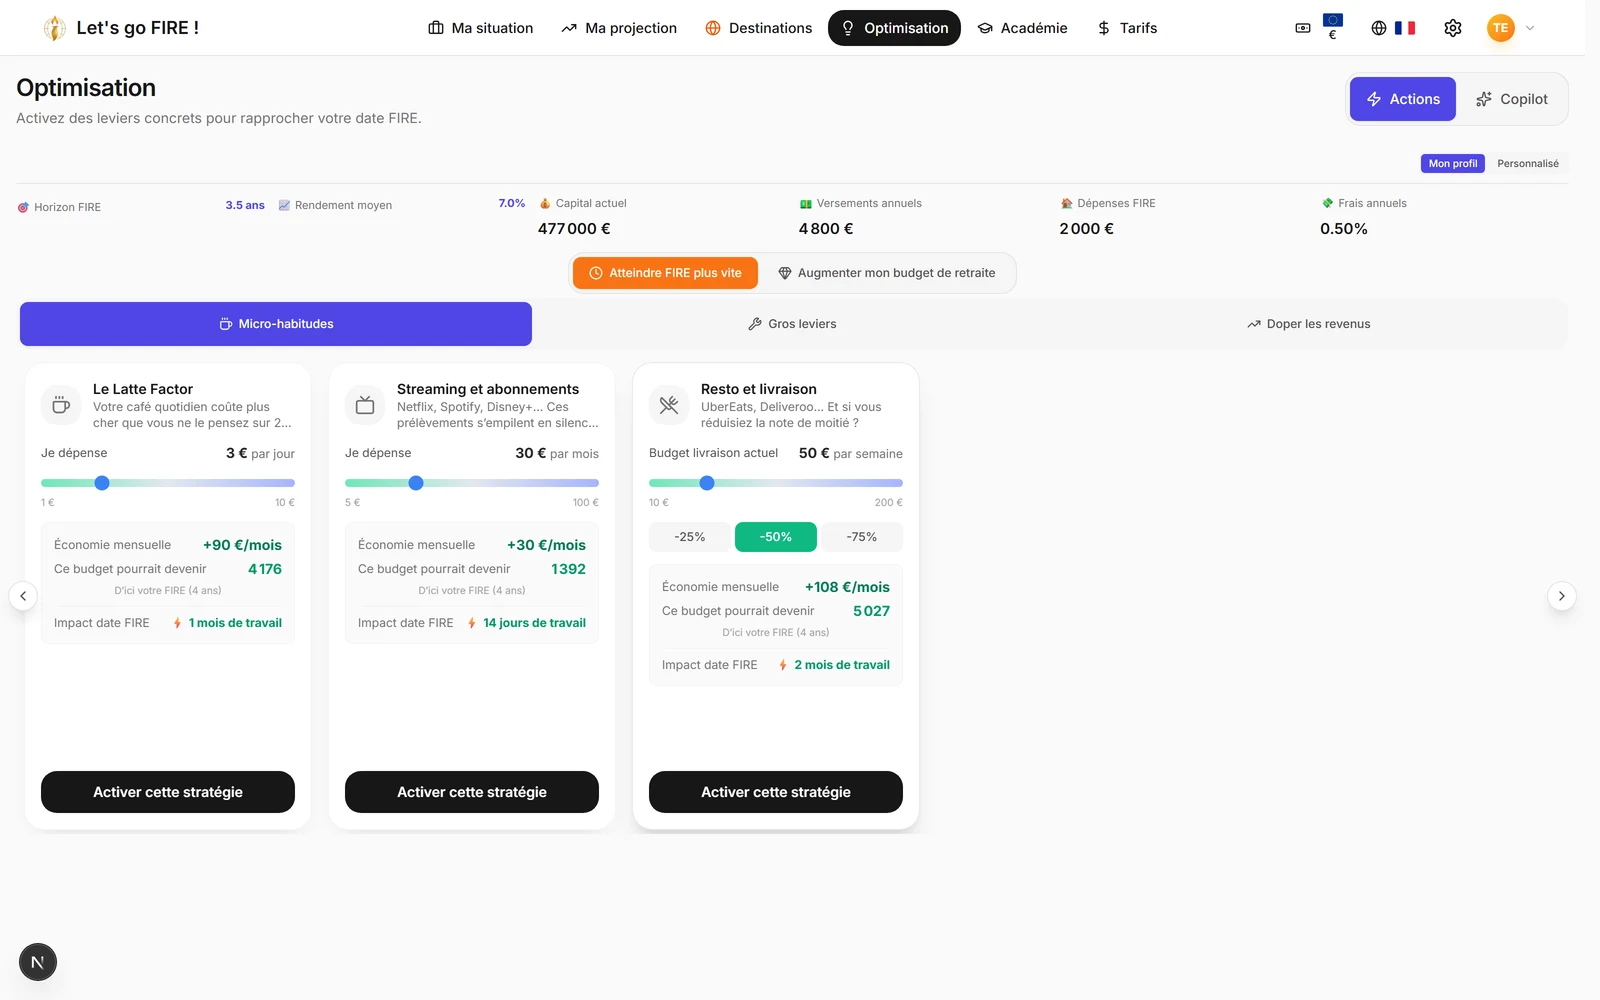1600x1000 pixels.
Task: Click the graduation cap icon beside Académie
Action: 985,28
